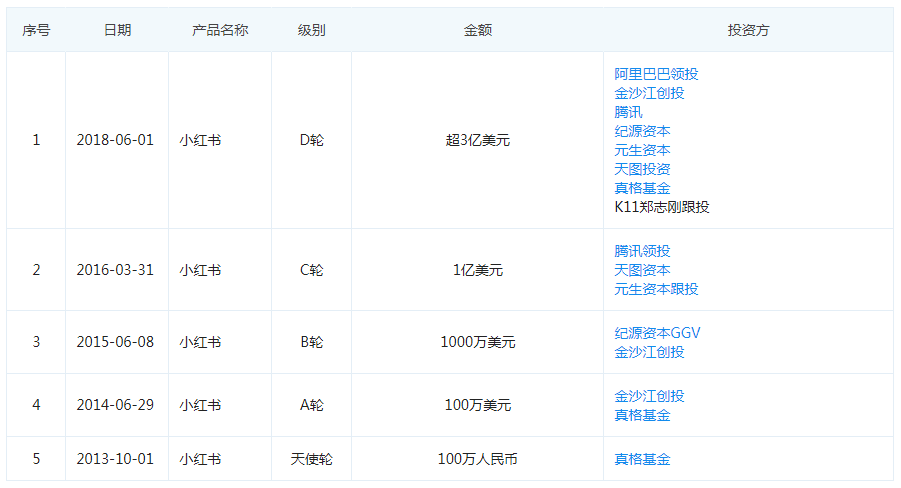This screenshot has width=901, height=488.
Task: Select the date 2018-06-01
Action: [115, 140]
